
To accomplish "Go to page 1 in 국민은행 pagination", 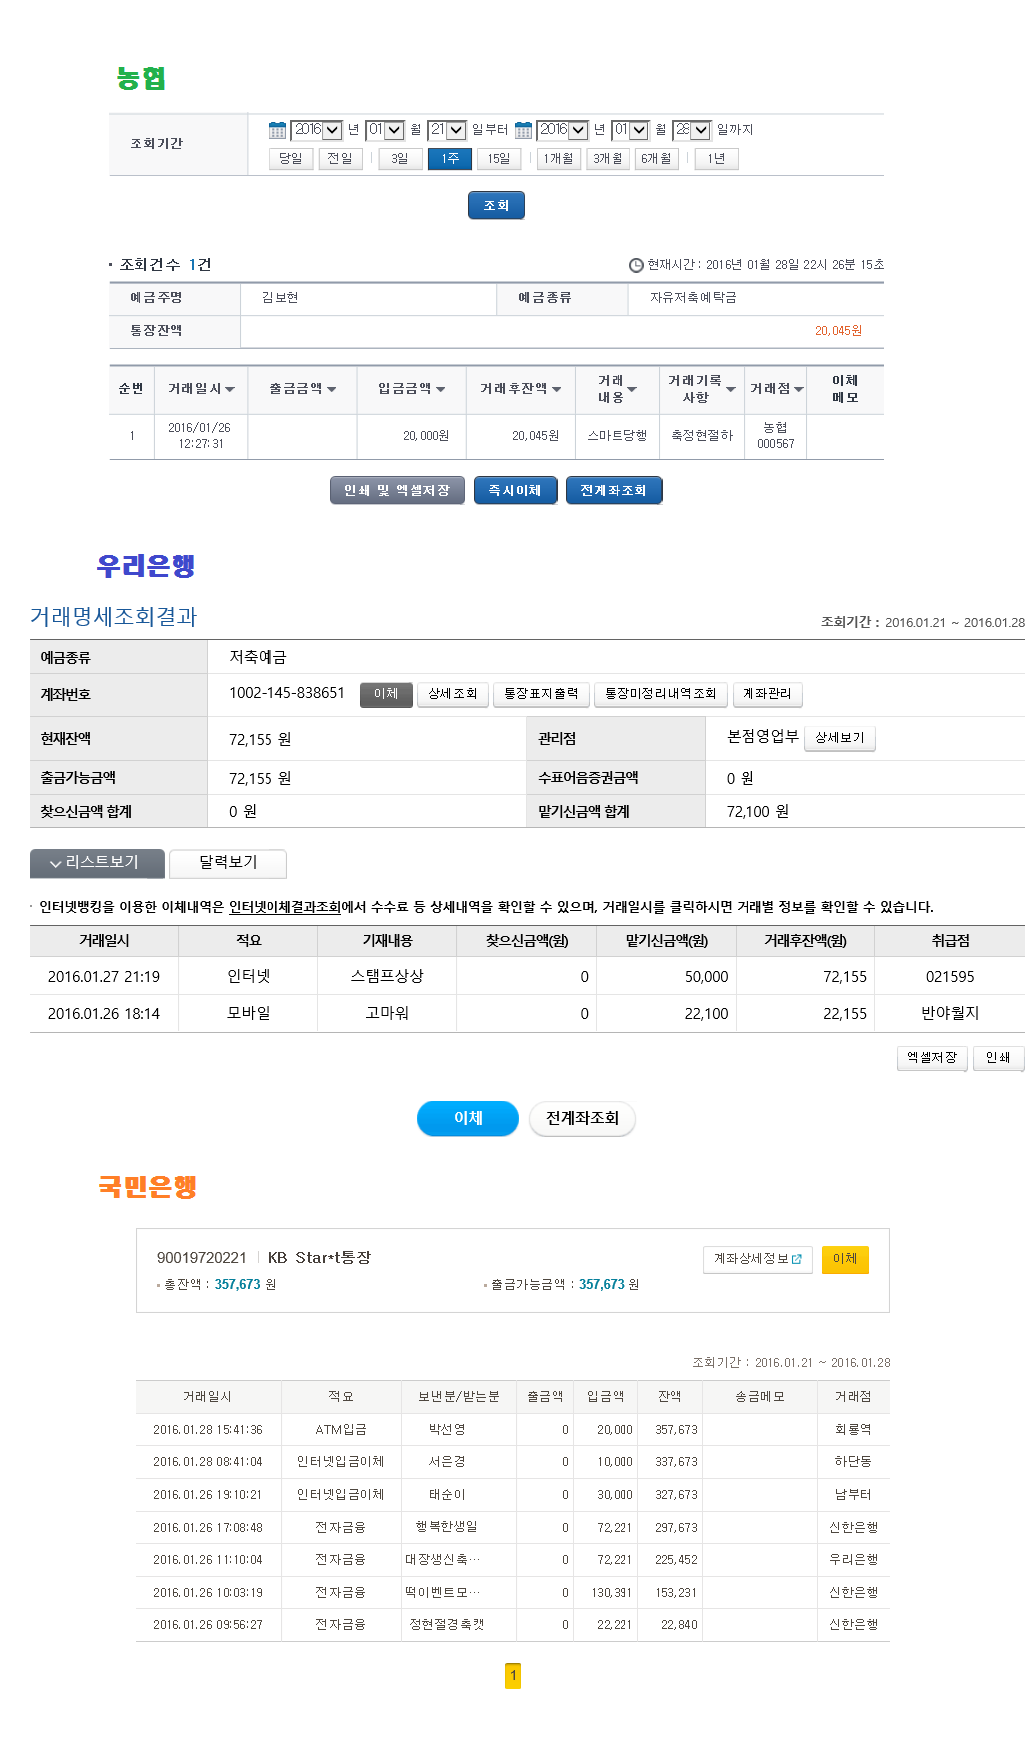I will click(x=513, y=1675).
